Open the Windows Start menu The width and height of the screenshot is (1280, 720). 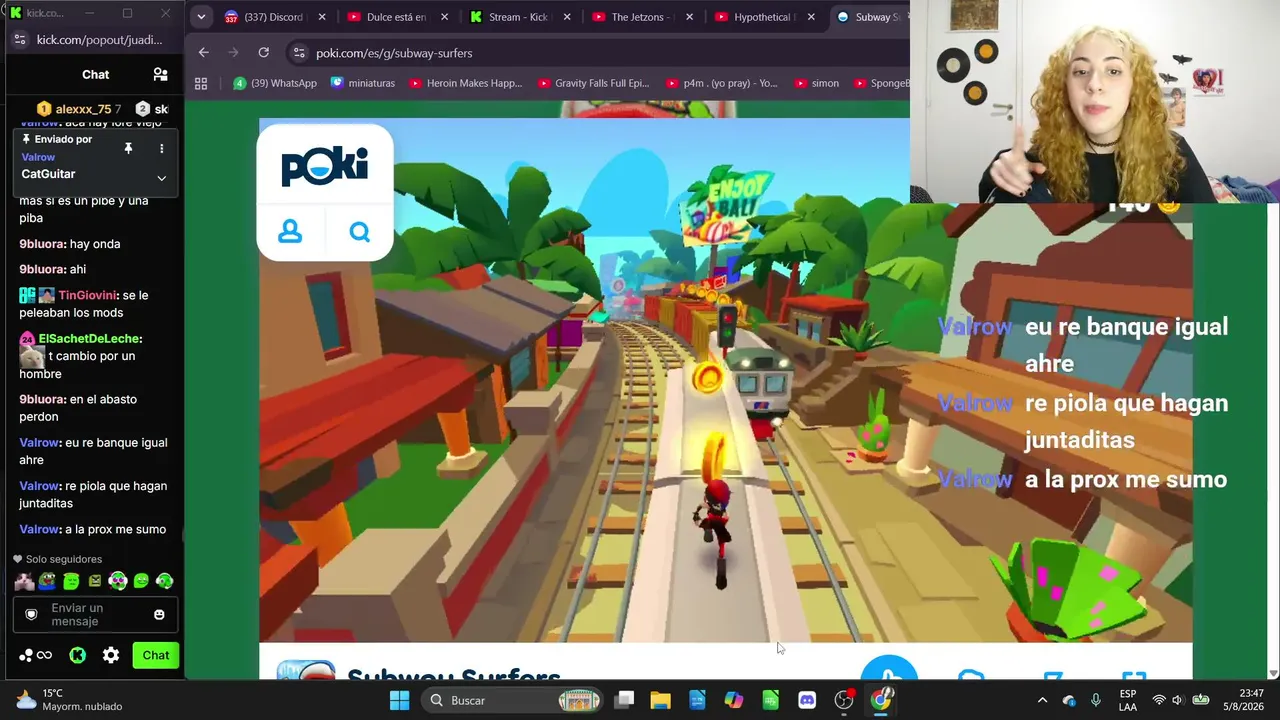click(399, 700)
